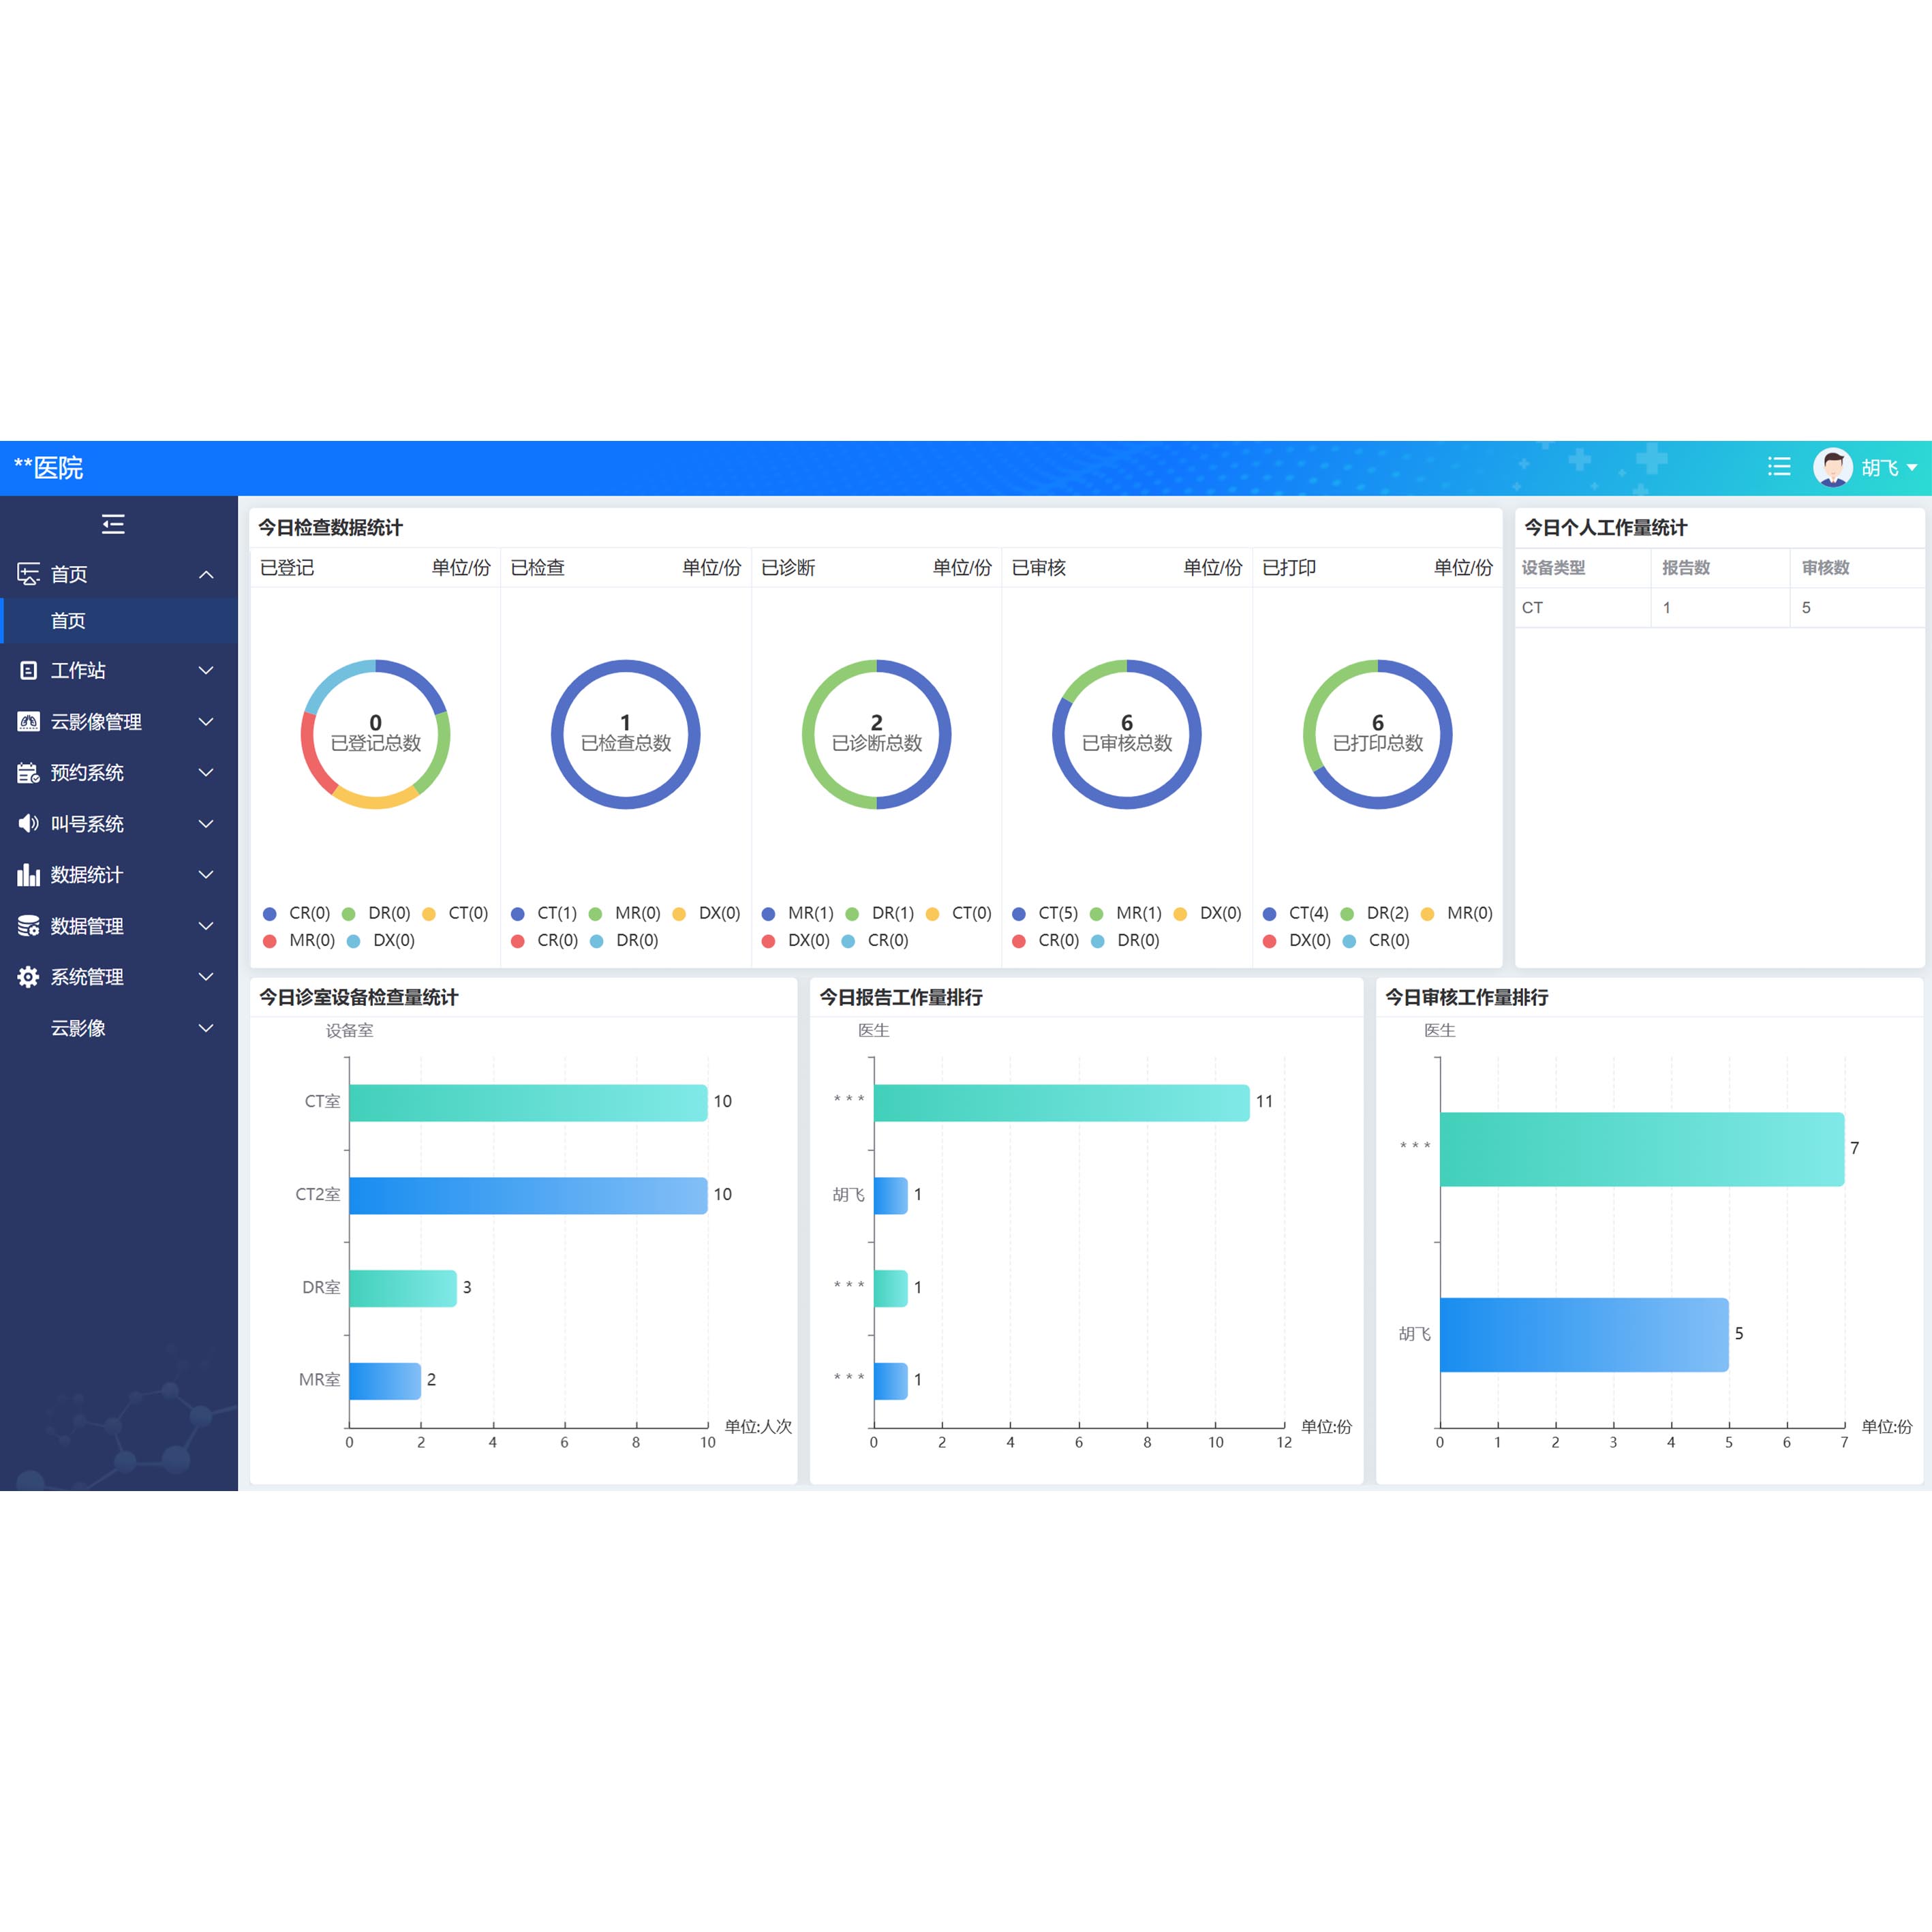Open the 云影像 menu item

coord(78,1028)
